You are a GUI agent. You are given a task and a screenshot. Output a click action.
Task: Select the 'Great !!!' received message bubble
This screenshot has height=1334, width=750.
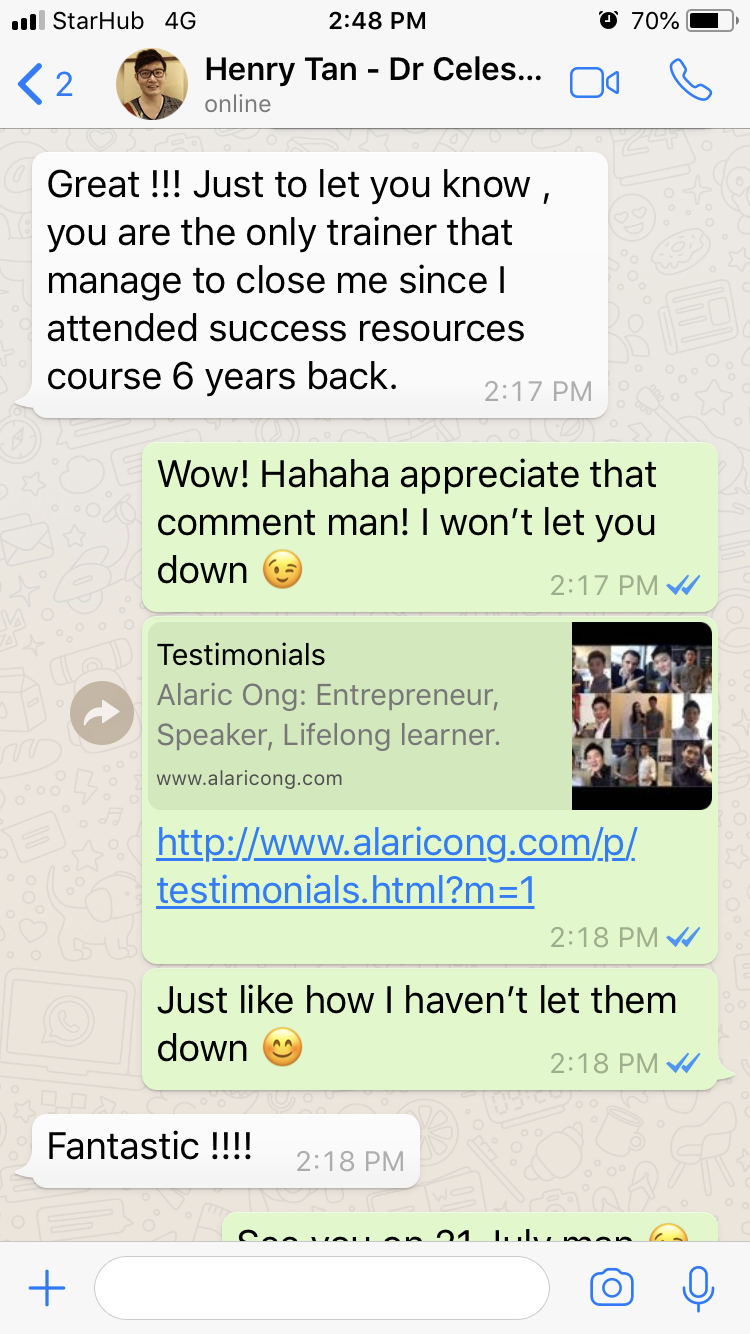(319, 285)
